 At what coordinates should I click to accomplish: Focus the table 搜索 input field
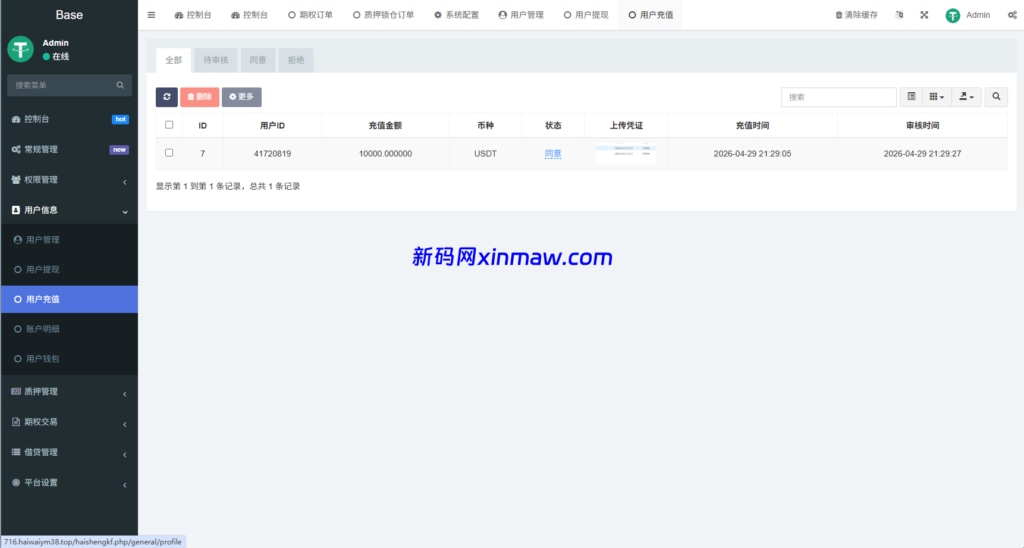[x=839, y=97]
